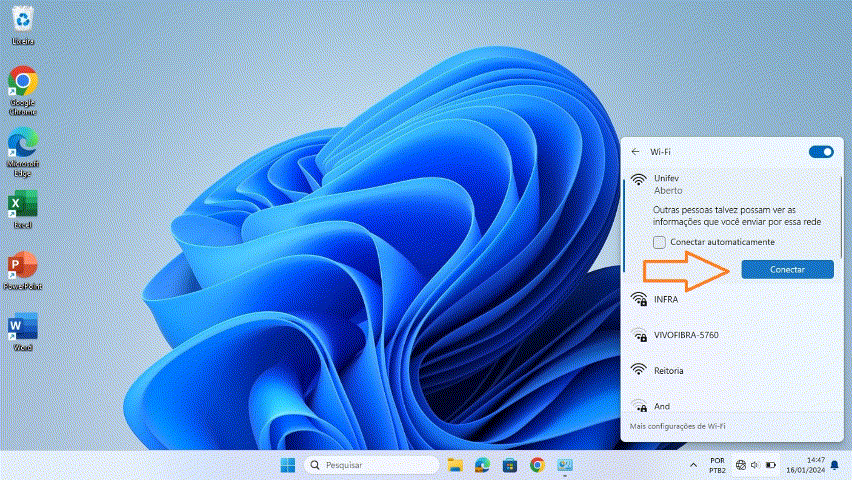
Task: Select the Unifev open network
Action: pos(732,184)
